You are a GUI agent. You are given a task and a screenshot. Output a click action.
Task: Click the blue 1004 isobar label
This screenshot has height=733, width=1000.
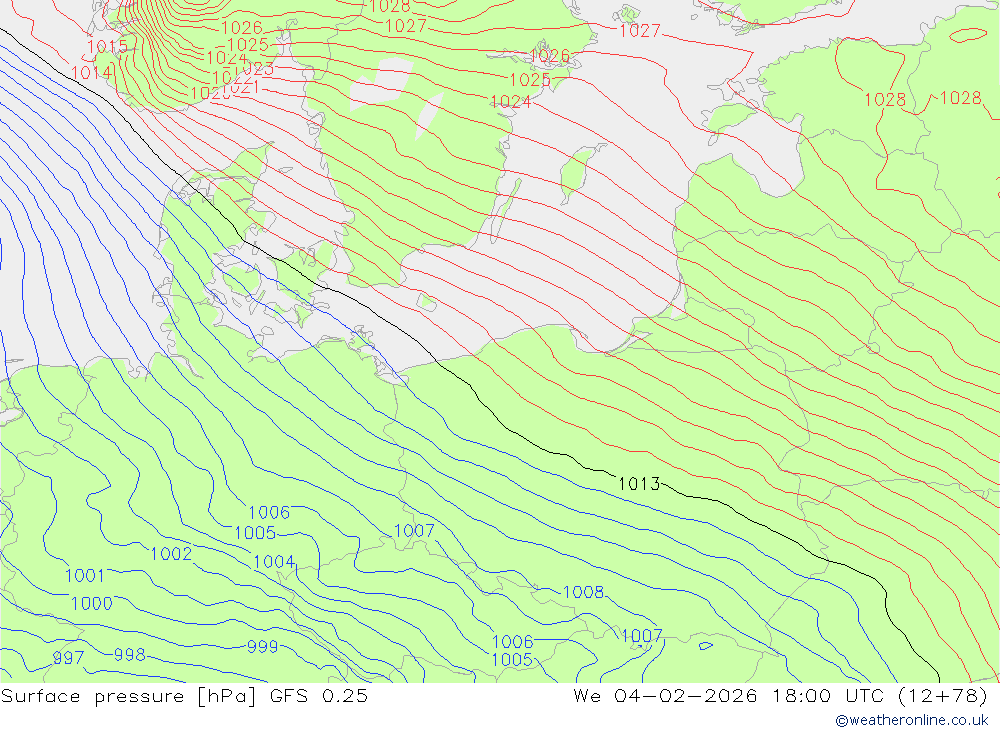(x=274, y=562)
